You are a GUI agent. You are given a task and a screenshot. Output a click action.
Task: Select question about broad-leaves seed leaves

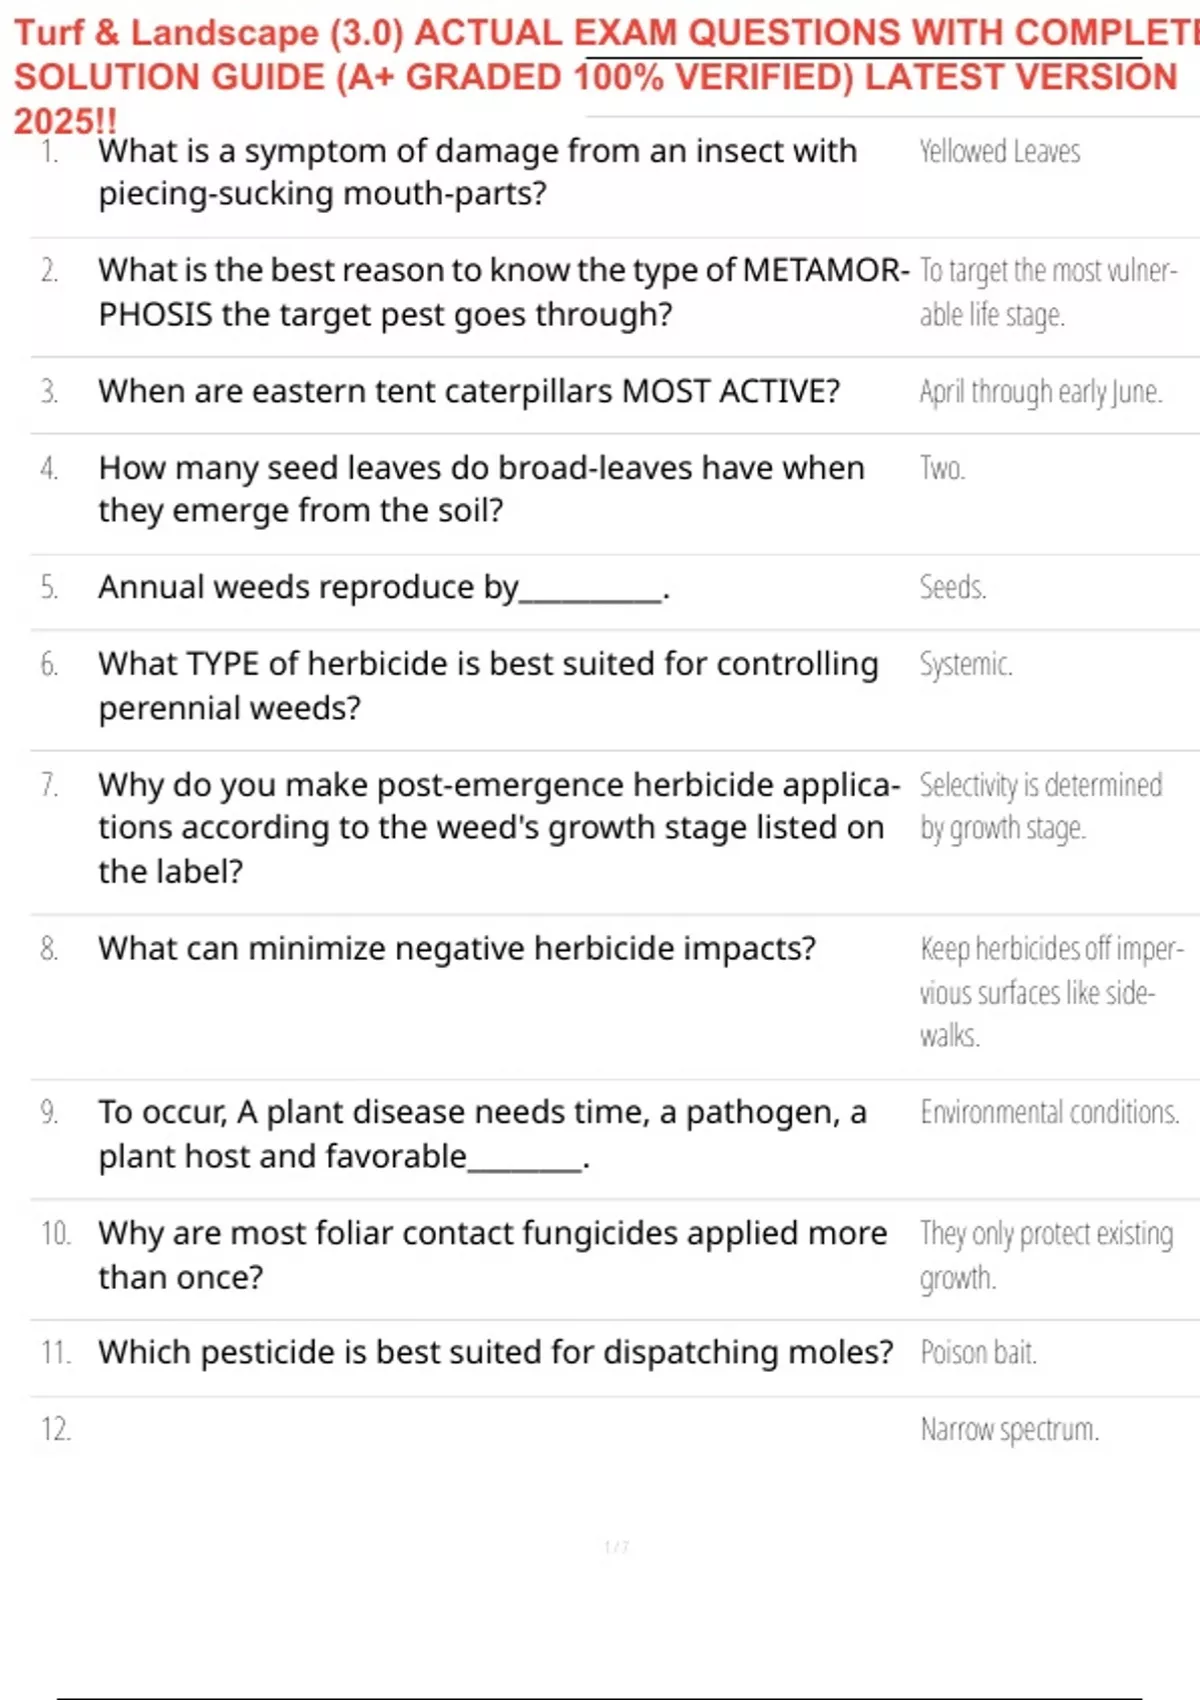pyautogui.click(x=481, y=489)
